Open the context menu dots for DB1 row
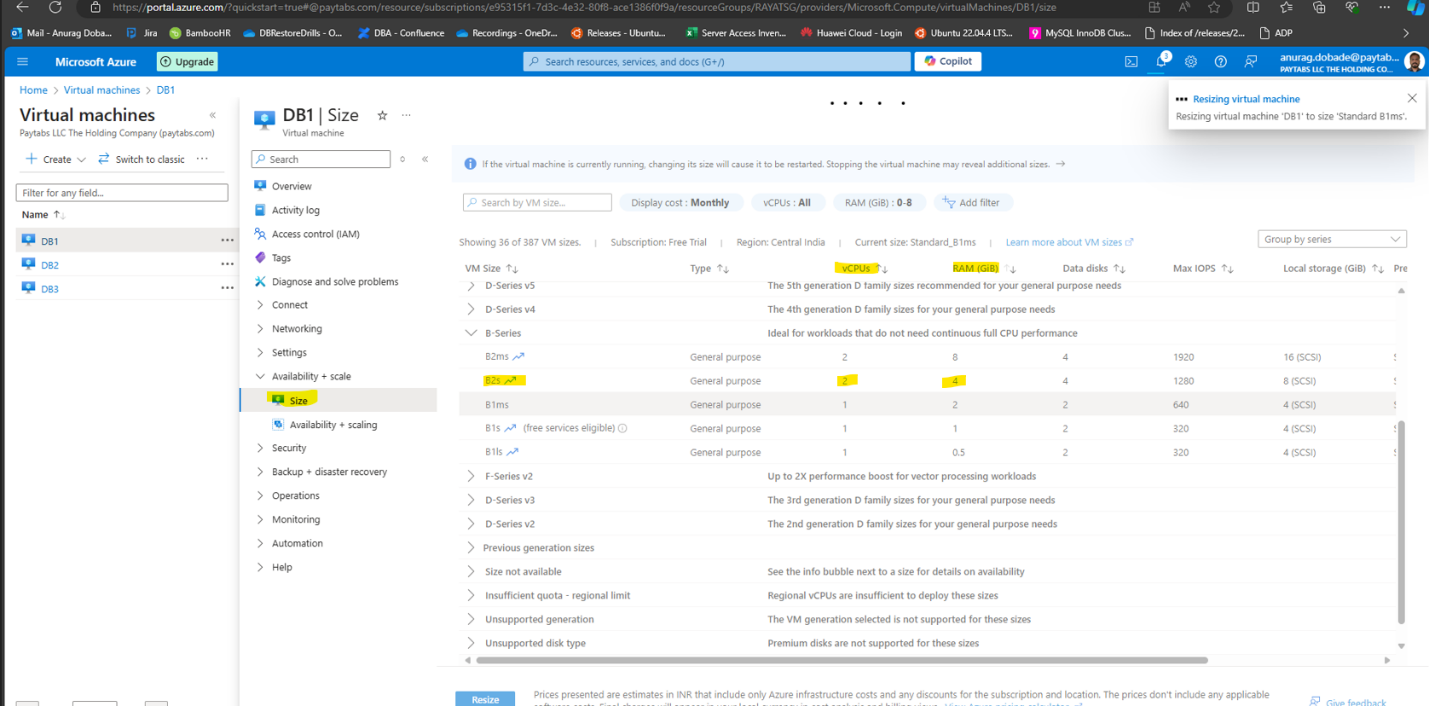1429x706 pixels. 227,241
